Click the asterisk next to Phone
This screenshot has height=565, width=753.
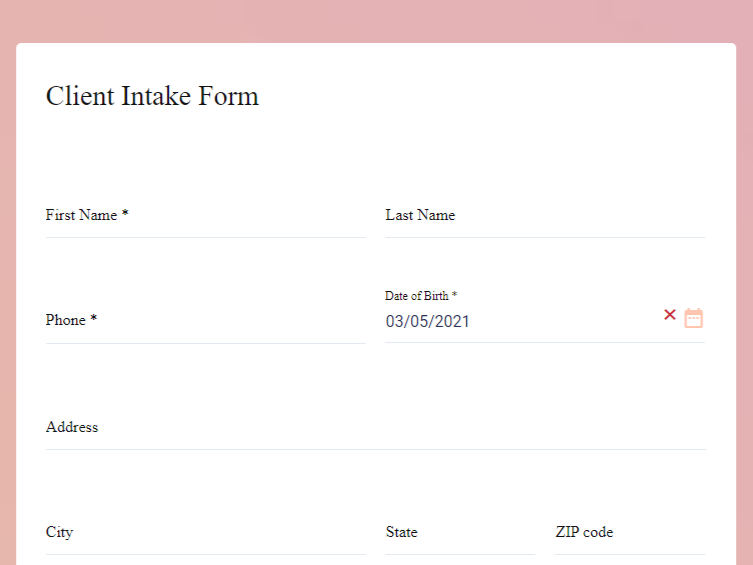coord(94,320)
